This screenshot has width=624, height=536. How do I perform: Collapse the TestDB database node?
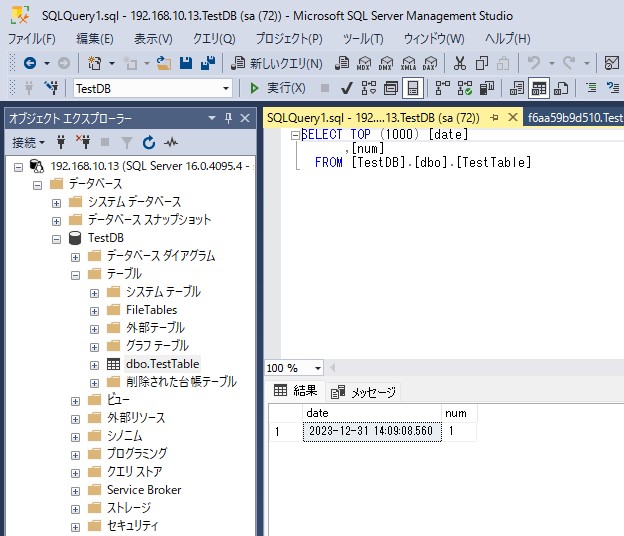point(57,240)
